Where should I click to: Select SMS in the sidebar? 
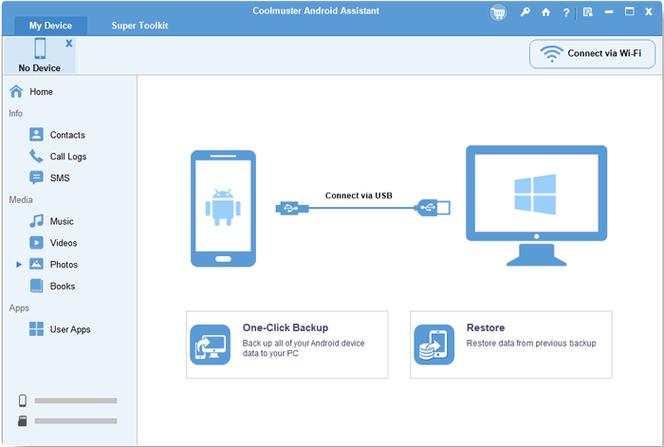59,178
